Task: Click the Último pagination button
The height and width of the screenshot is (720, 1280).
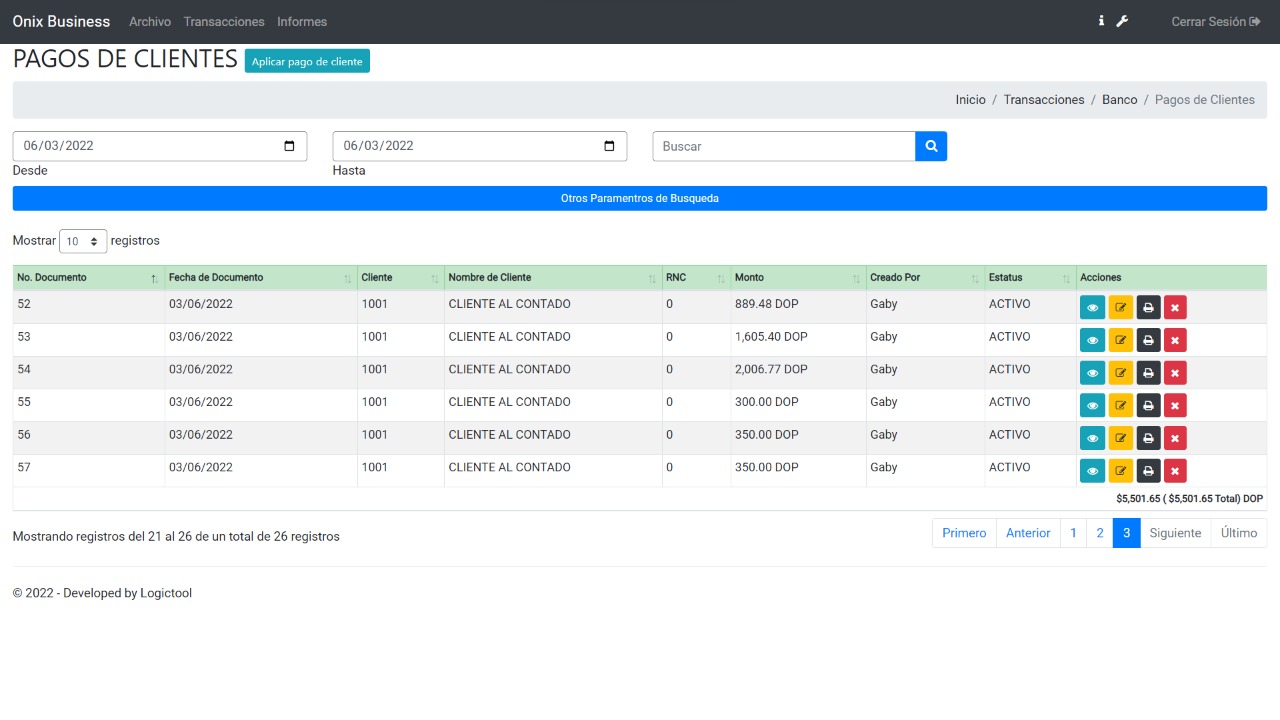Action: (x=1239, y=533)
